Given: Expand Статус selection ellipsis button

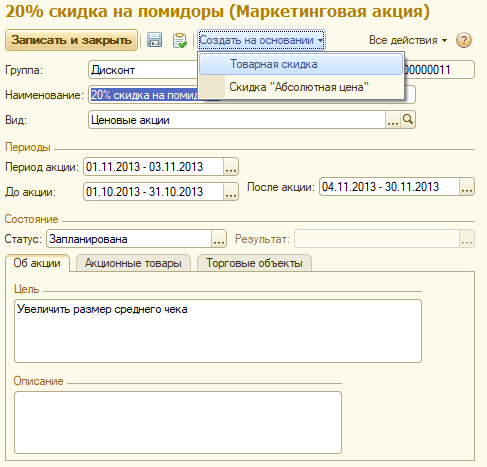Looking at the screenshot, I should tap(219, 239).
